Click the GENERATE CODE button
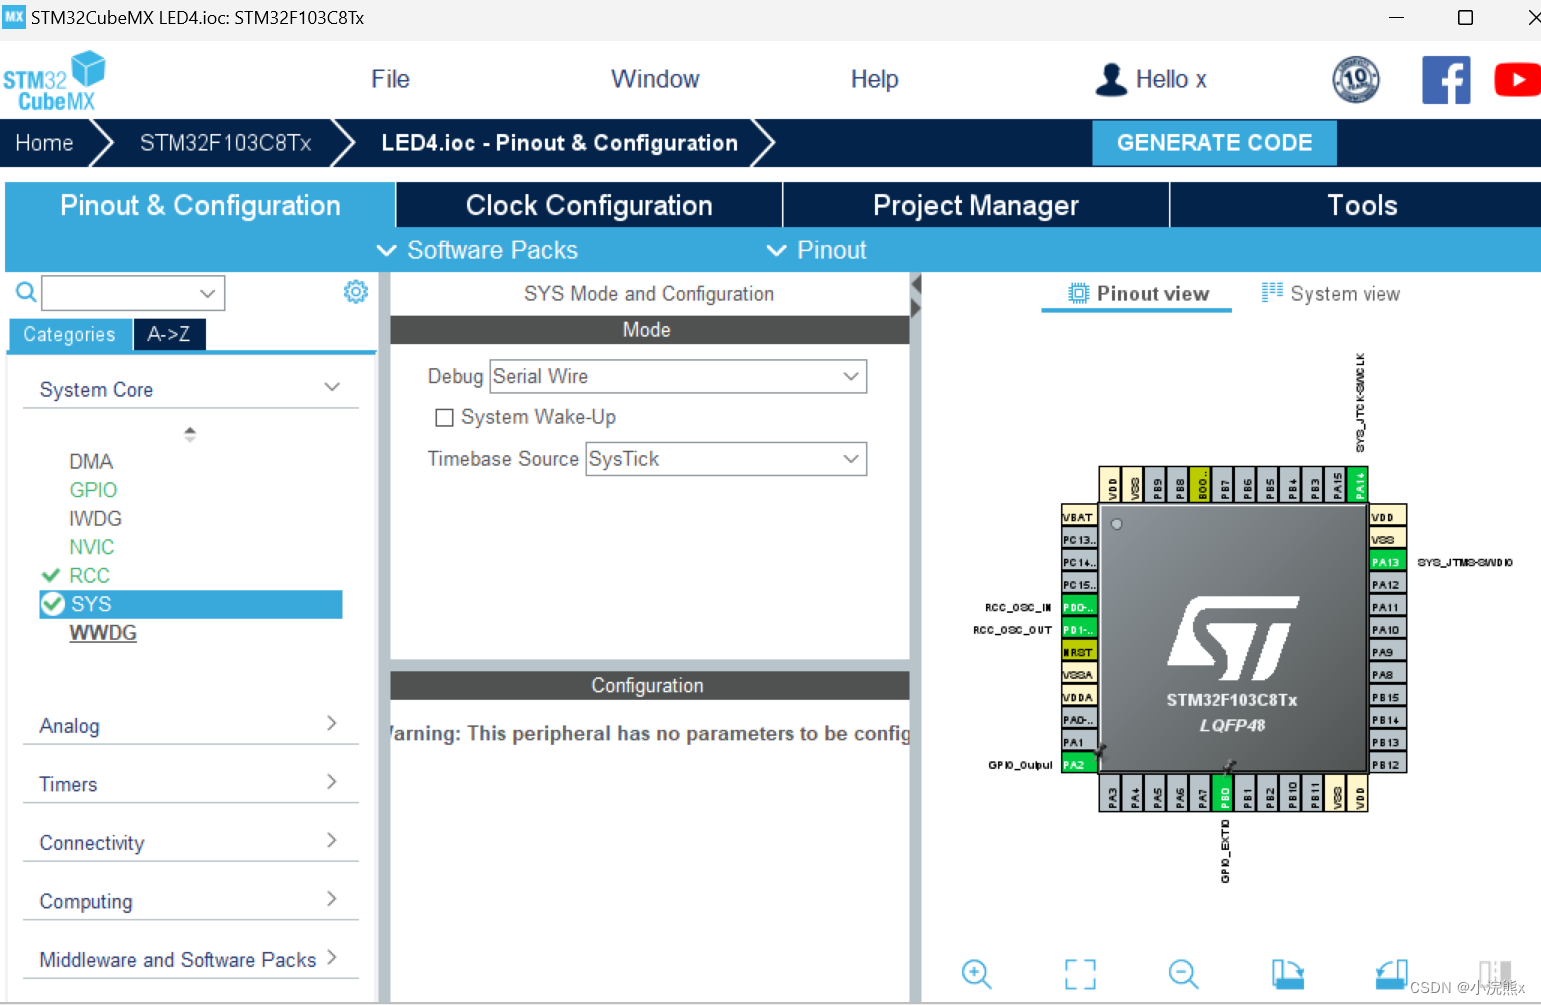Screen dimensions: 1541x1005 pyautogui.click(x=1214, y=142)
